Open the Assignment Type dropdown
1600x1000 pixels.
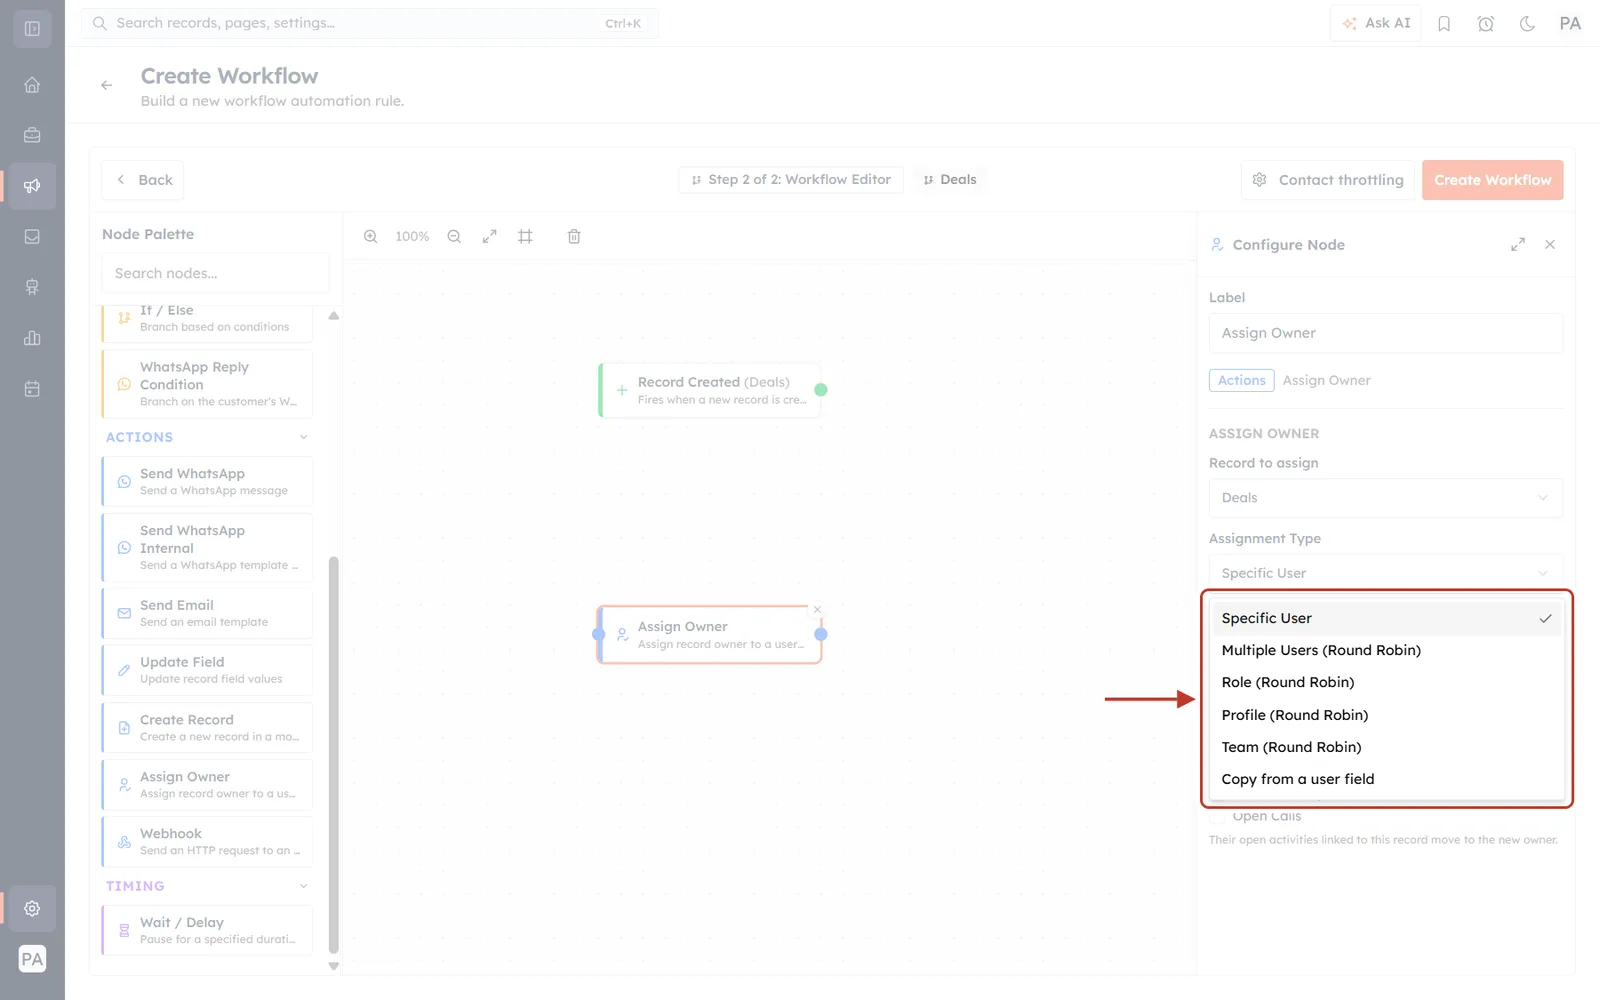tap(1385, 573)
